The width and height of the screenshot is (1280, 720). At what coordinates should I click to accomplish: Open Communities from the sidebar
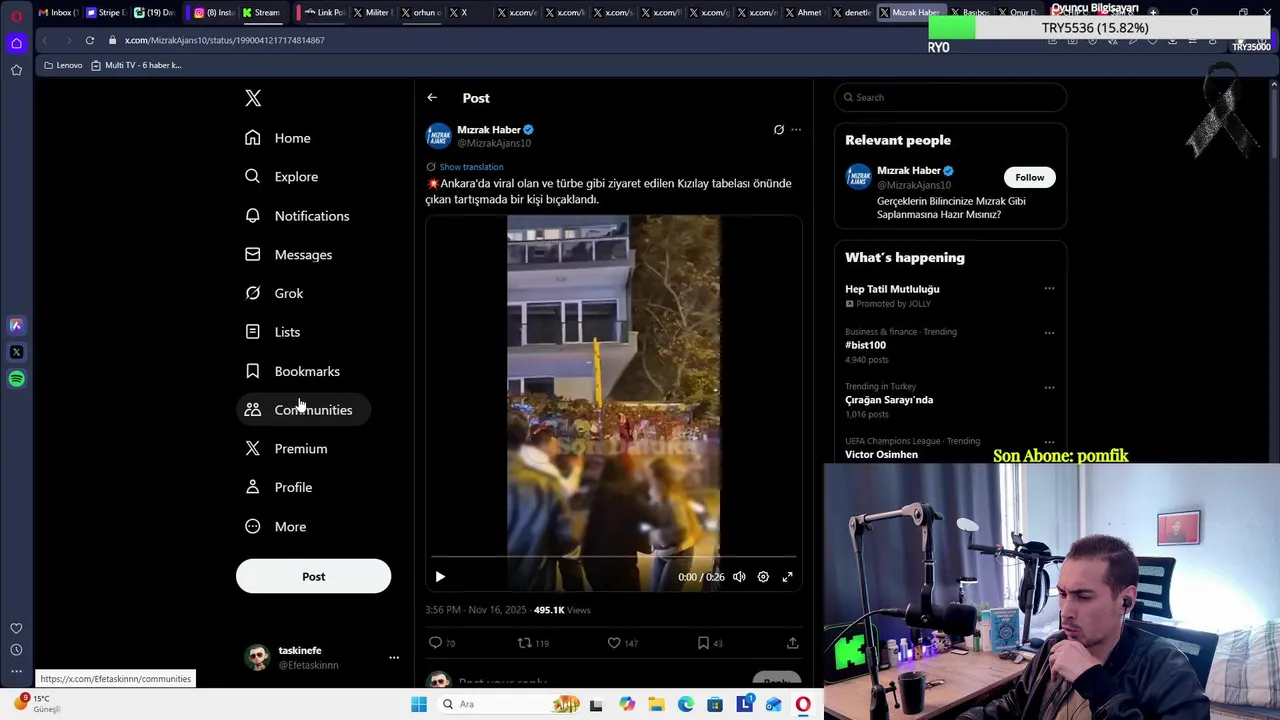coord(303,410)
